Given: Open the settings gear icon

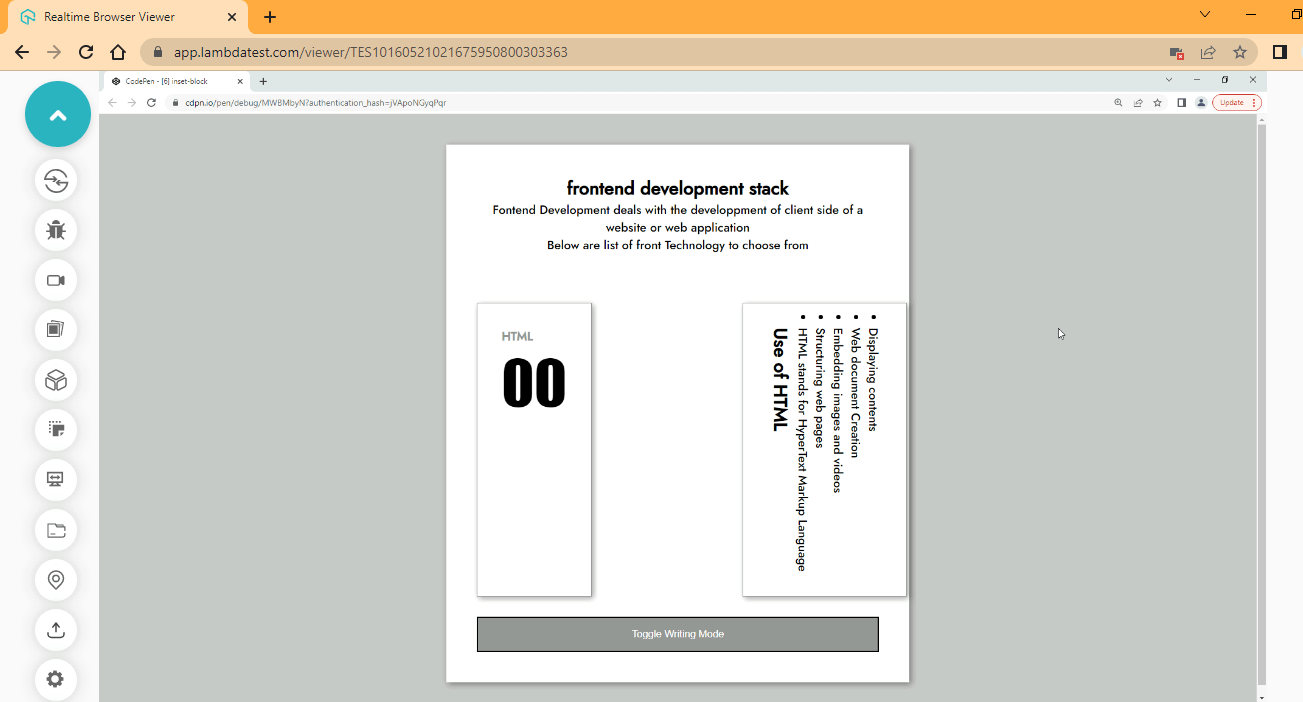Looking at the screenshot, I should pos(56,679).
